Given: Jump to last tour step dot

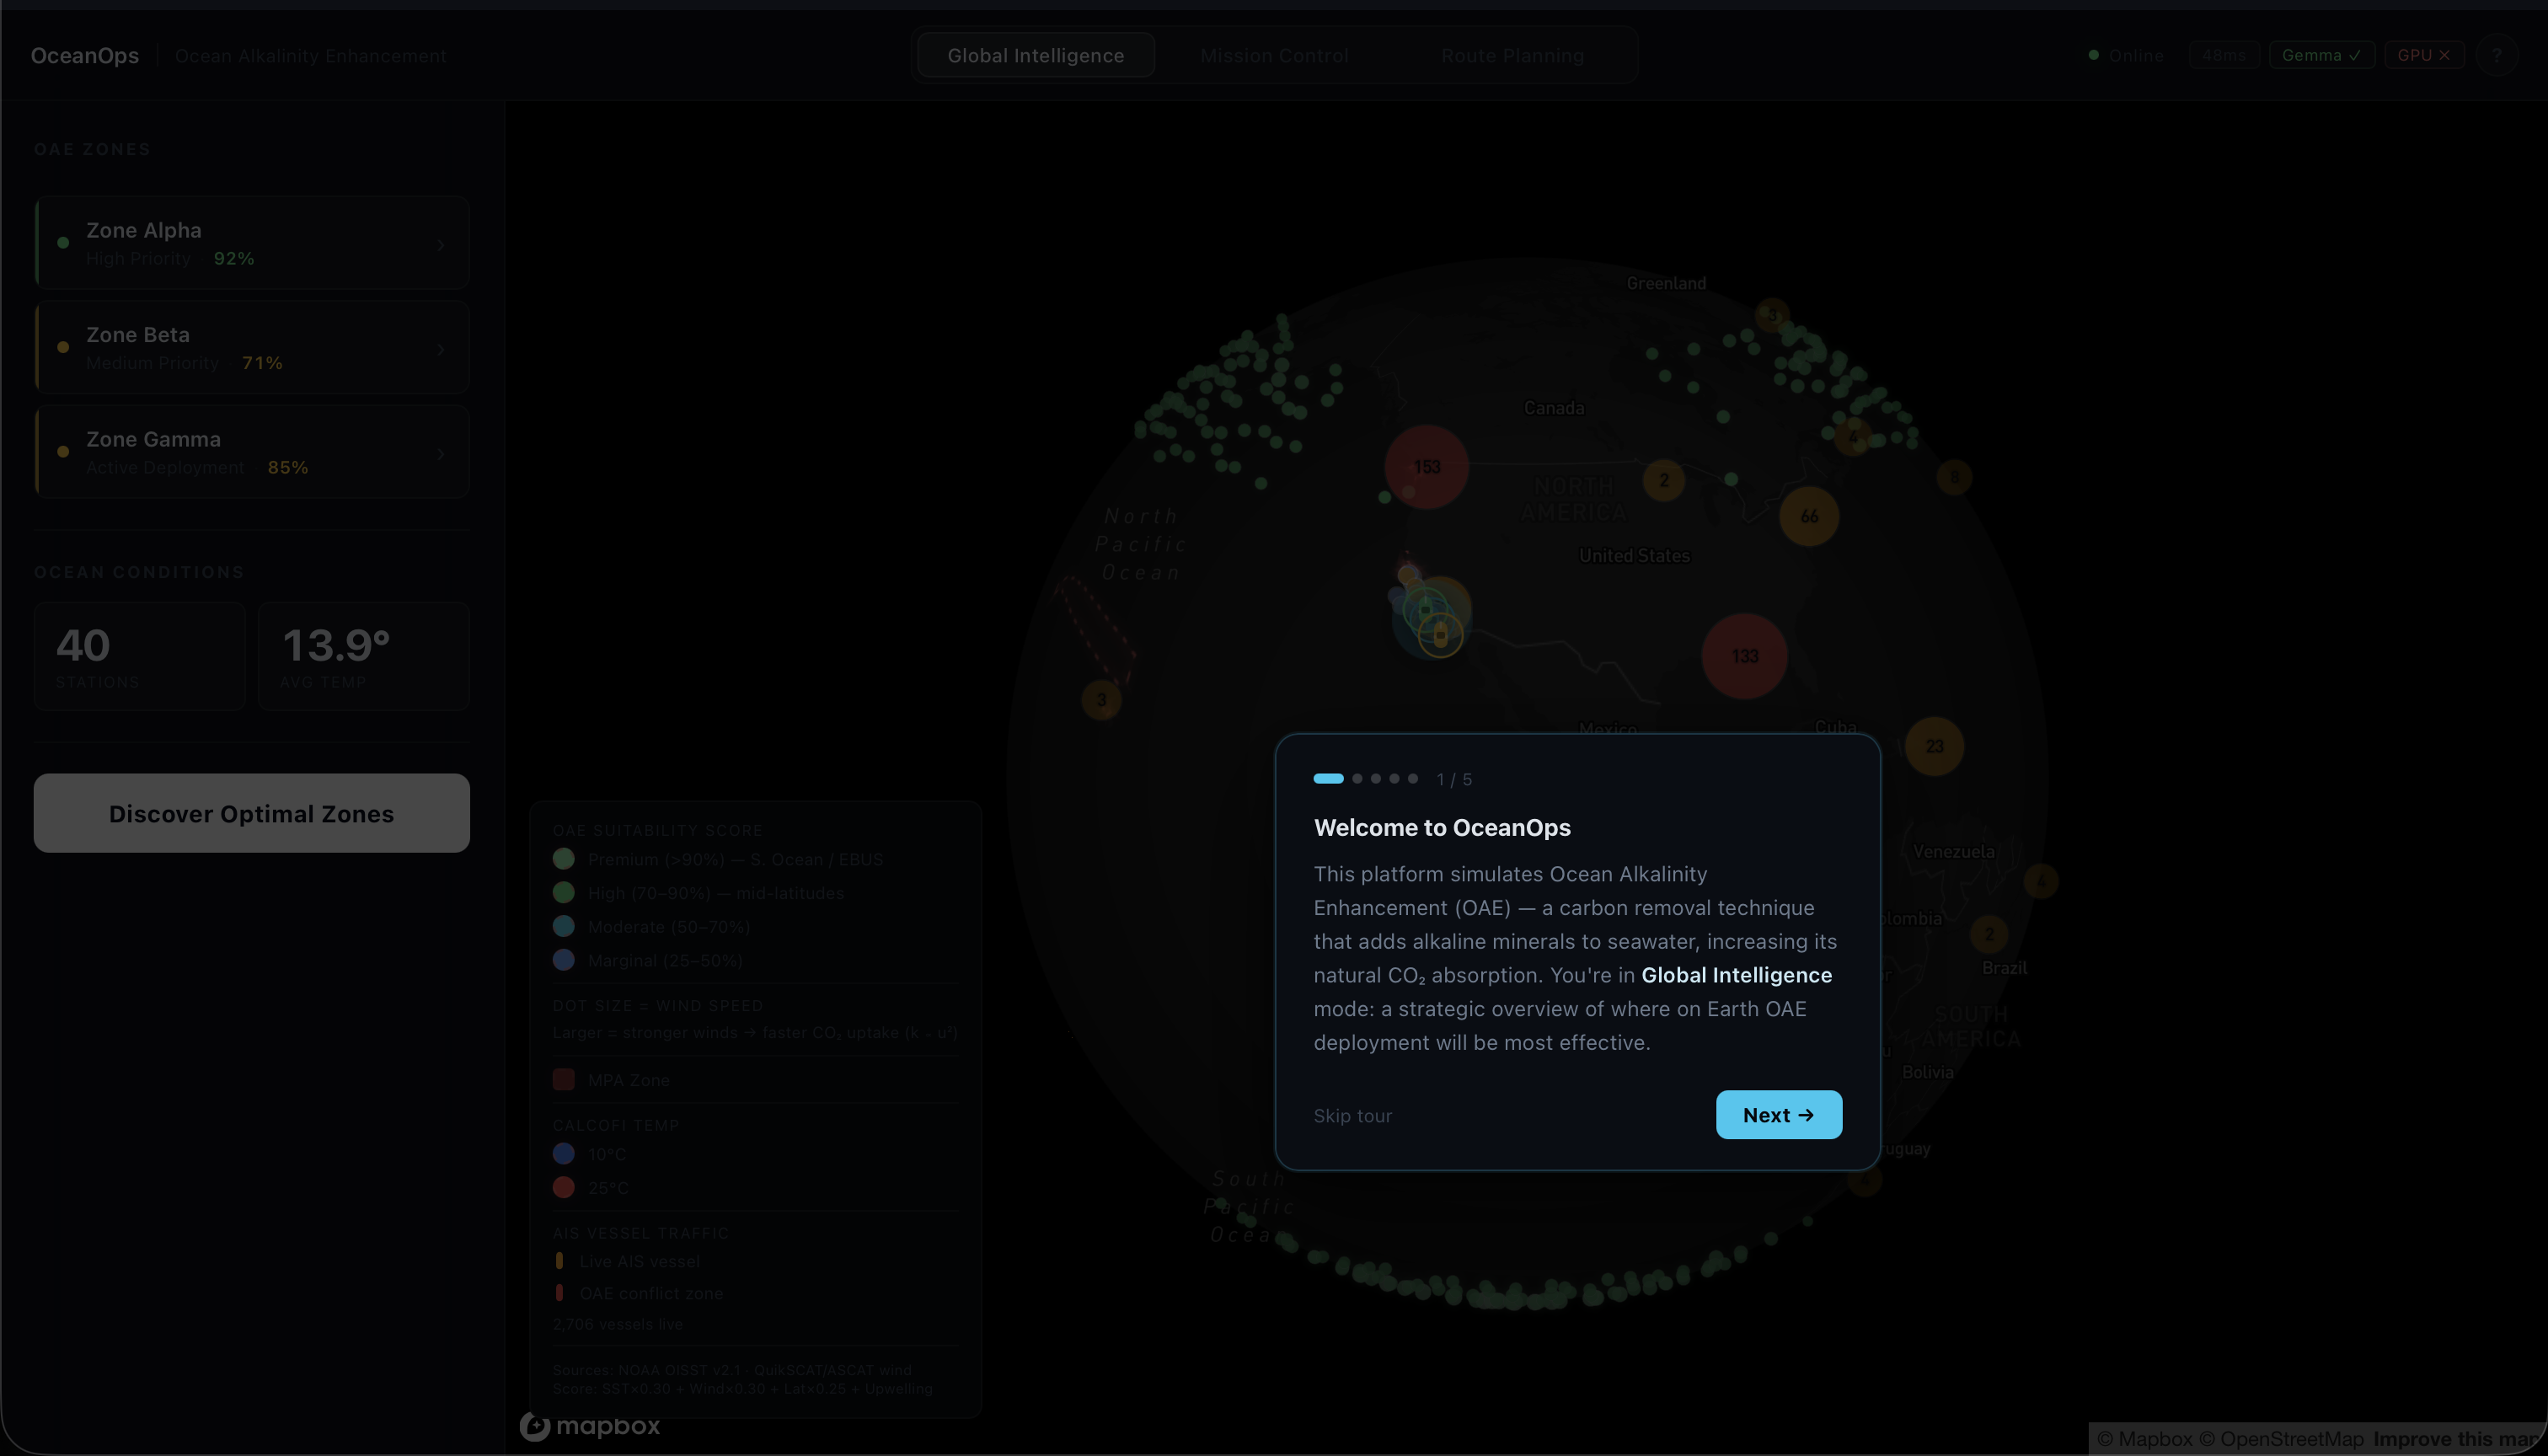Looking at the screenshot, I should coord(1413,778).
